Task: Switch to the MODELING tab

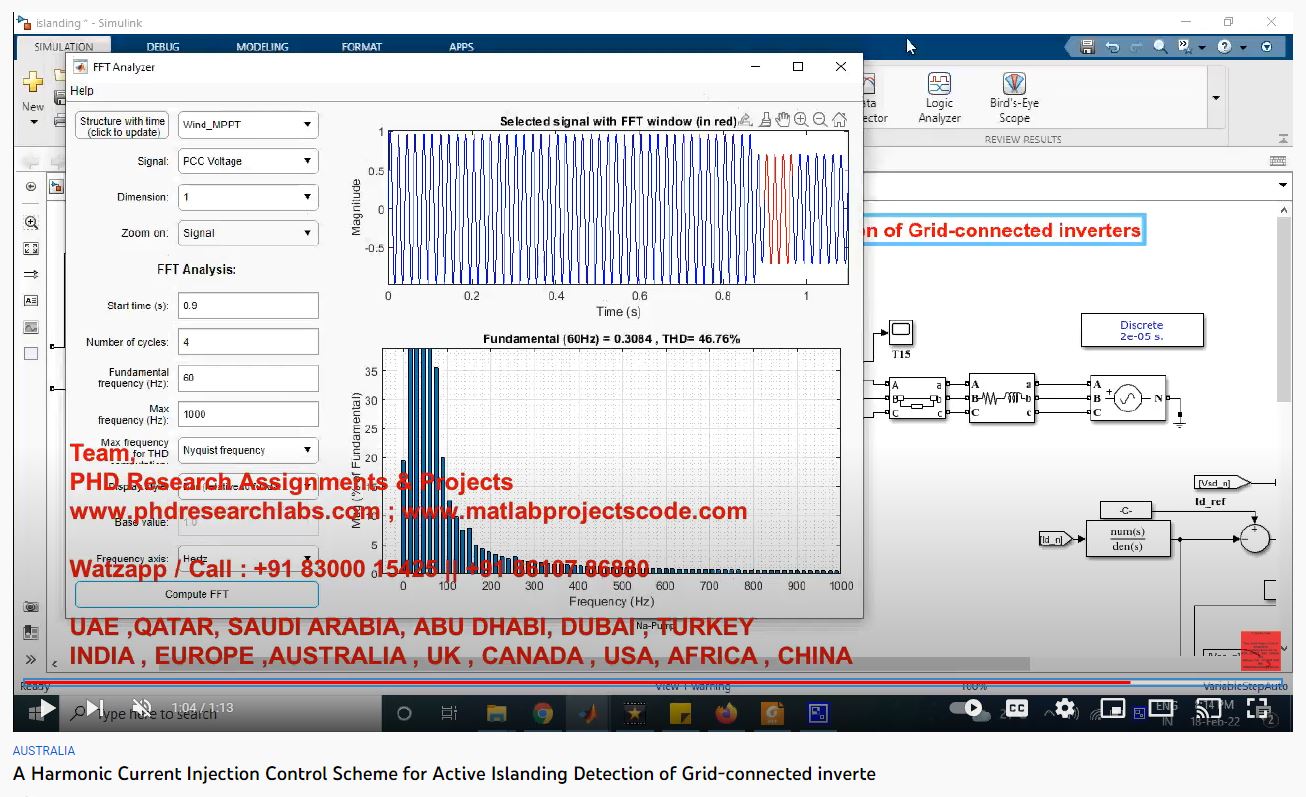Action: click(262, 47)
